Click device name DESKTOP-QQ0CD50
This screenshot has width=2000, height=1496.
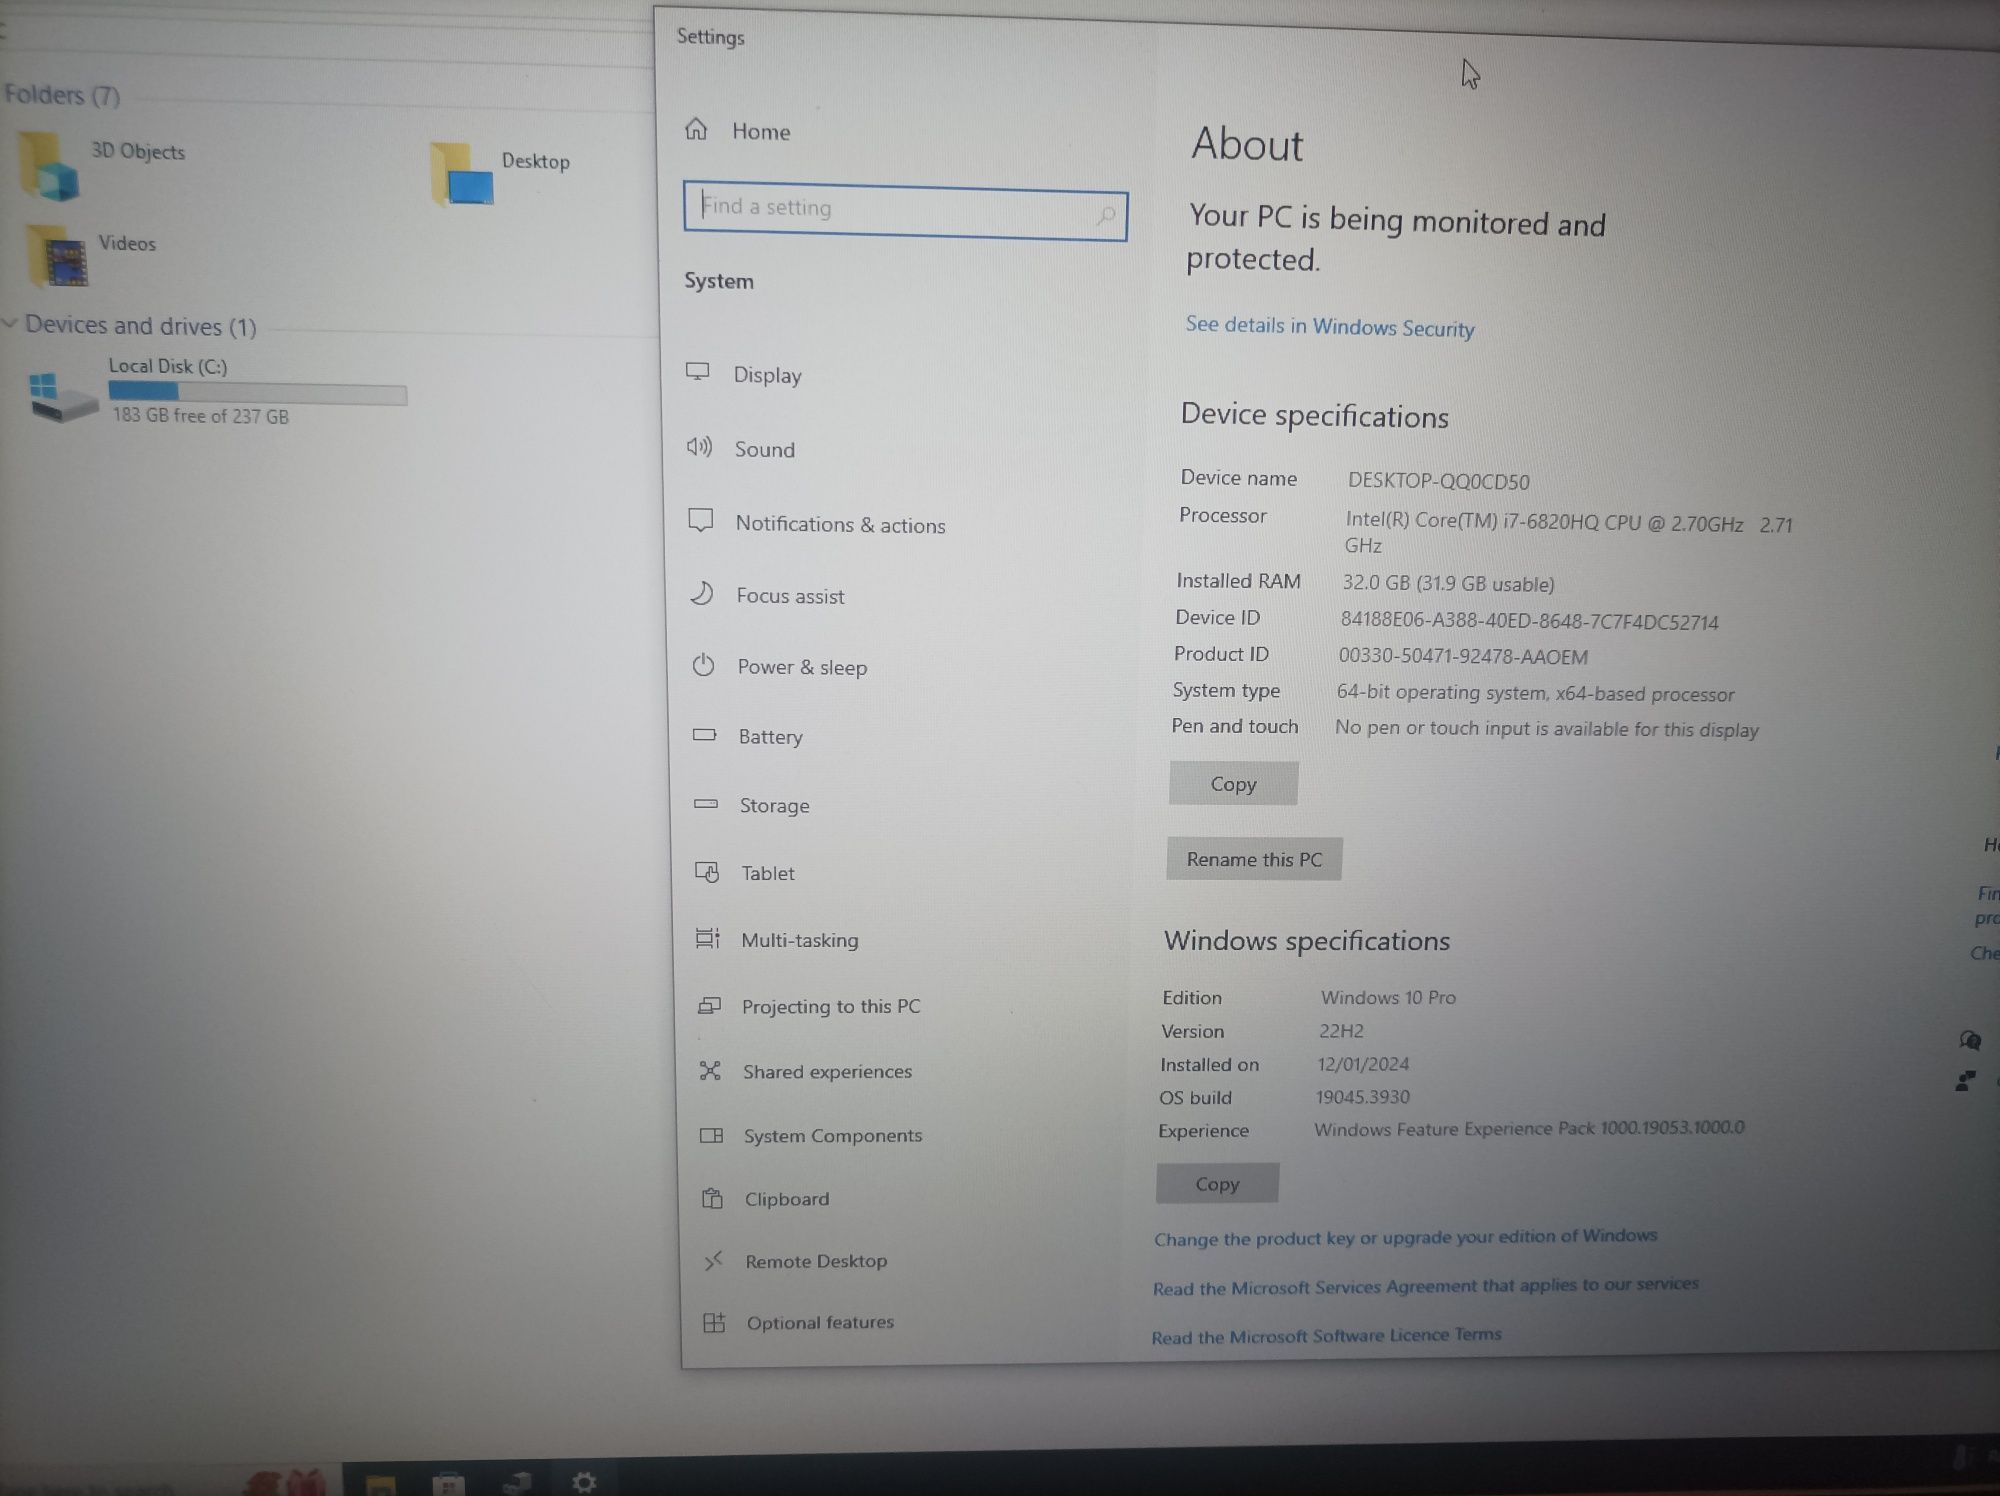(x=1438, y=481)
